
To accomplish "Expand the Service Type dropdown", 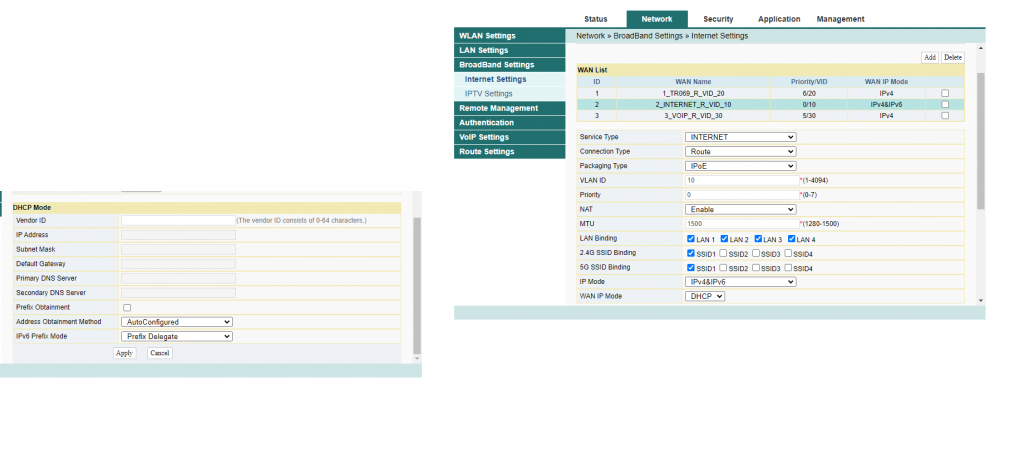I will pos(740,137).
